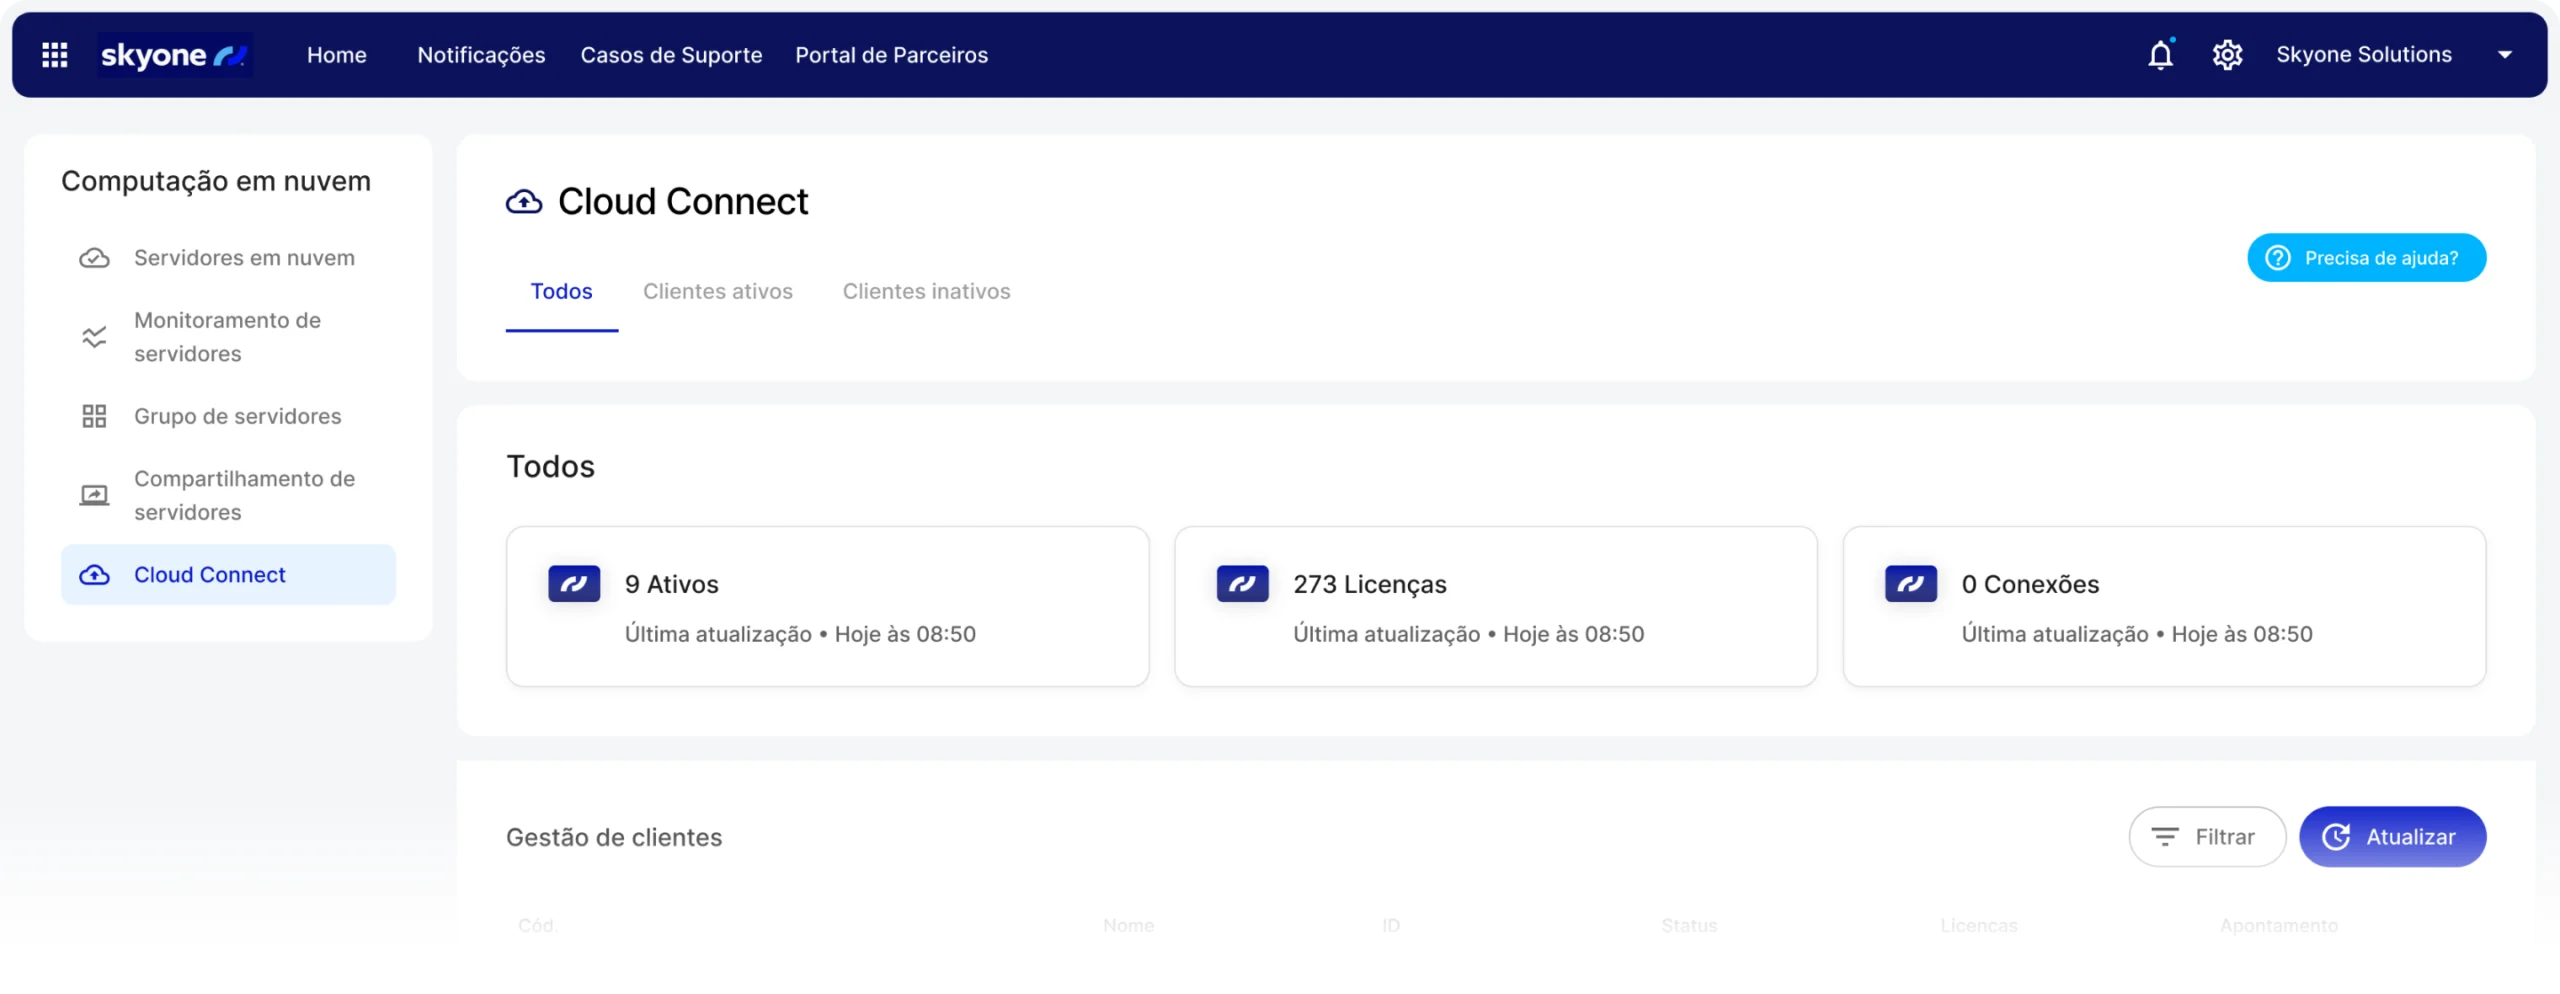2560x994 pixels.
Task: Click the Servidores em nuvem cloud icon
Action: tap(94, 258)
